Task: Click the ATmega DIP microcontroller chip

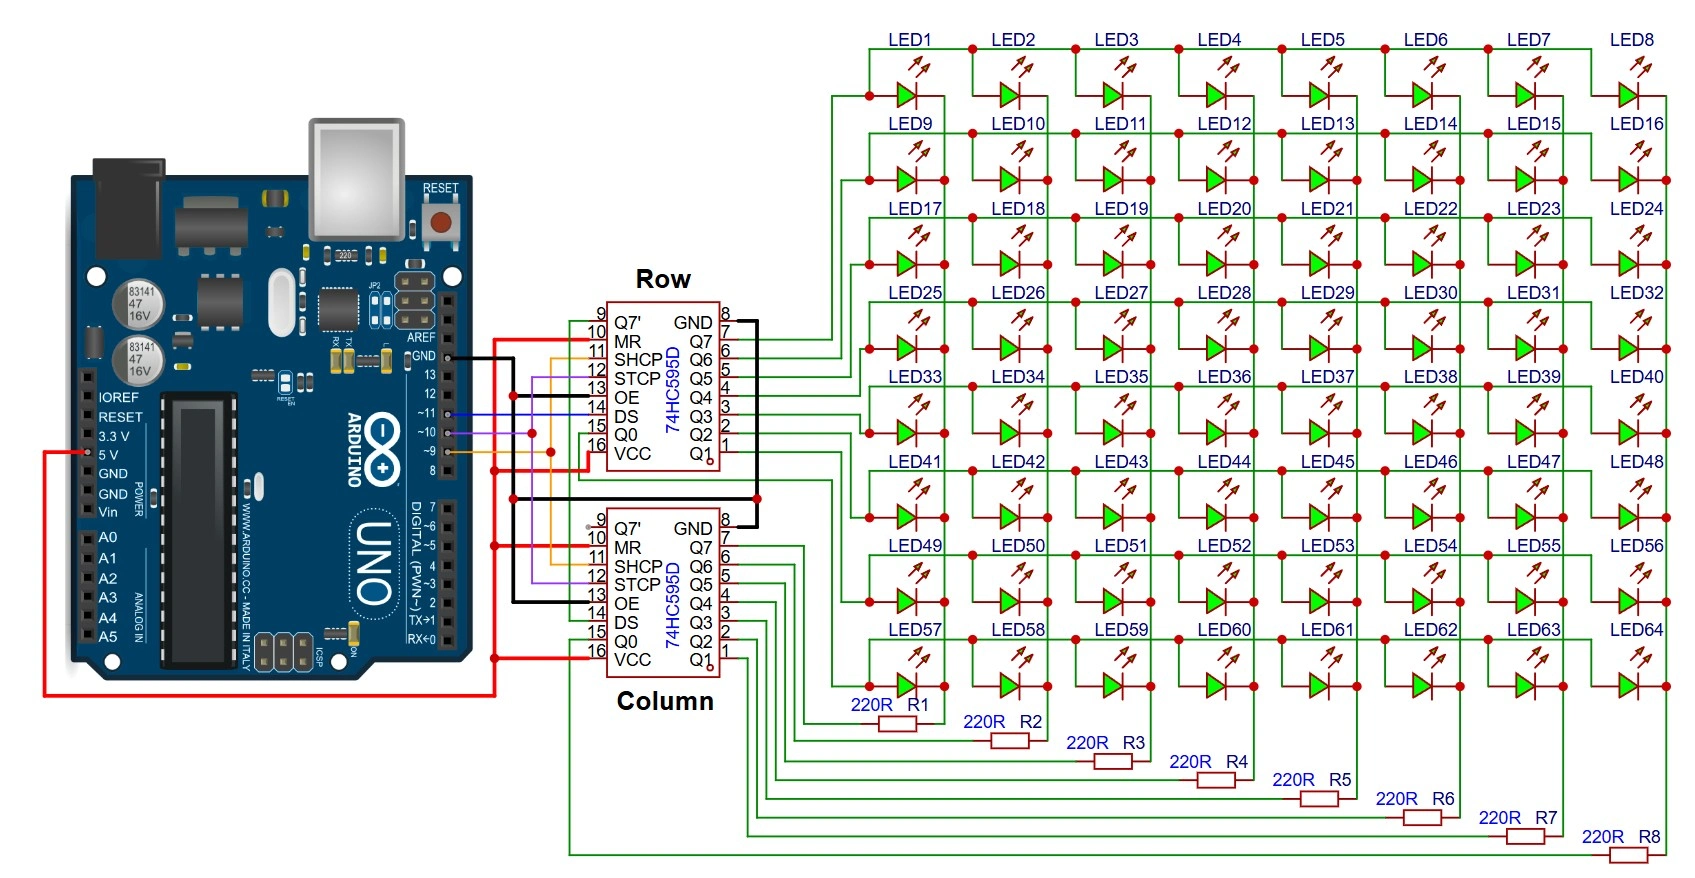Action: [198, 531]
